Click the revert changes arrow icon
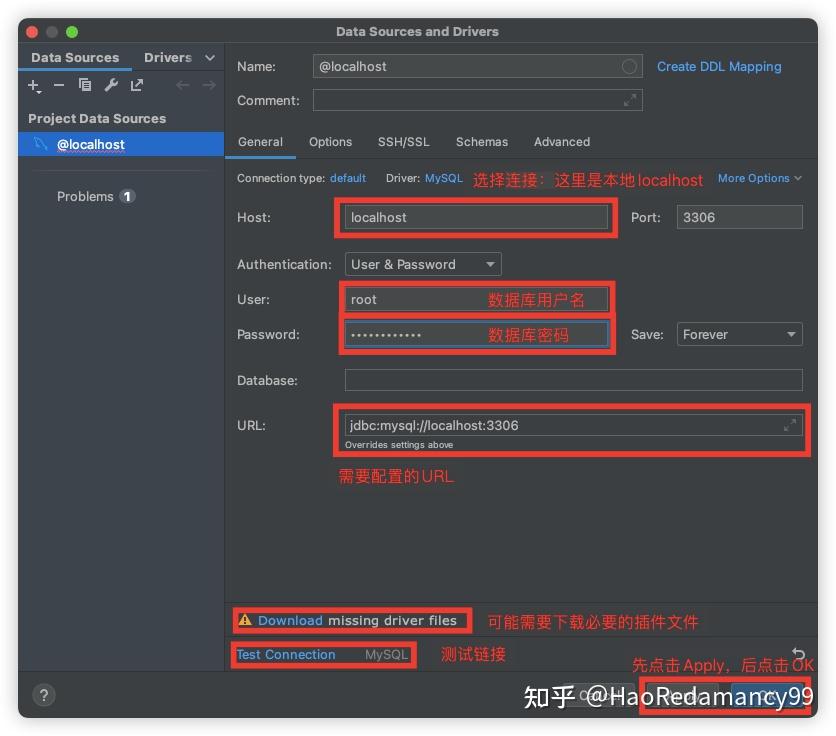Viewport: 836px width, 736px height. click(798, 653)
